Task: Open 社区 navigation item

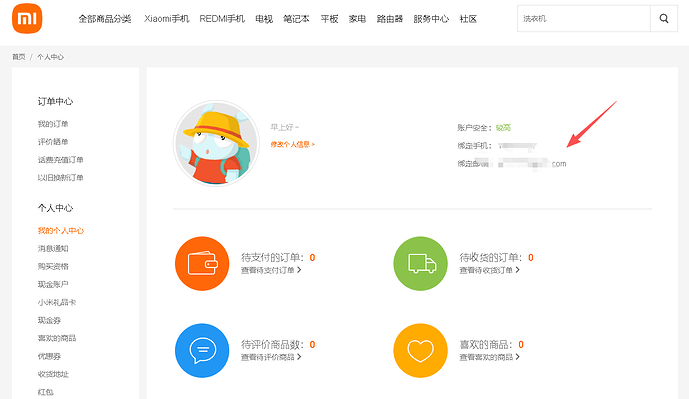Action: click(x=468, y=19)
